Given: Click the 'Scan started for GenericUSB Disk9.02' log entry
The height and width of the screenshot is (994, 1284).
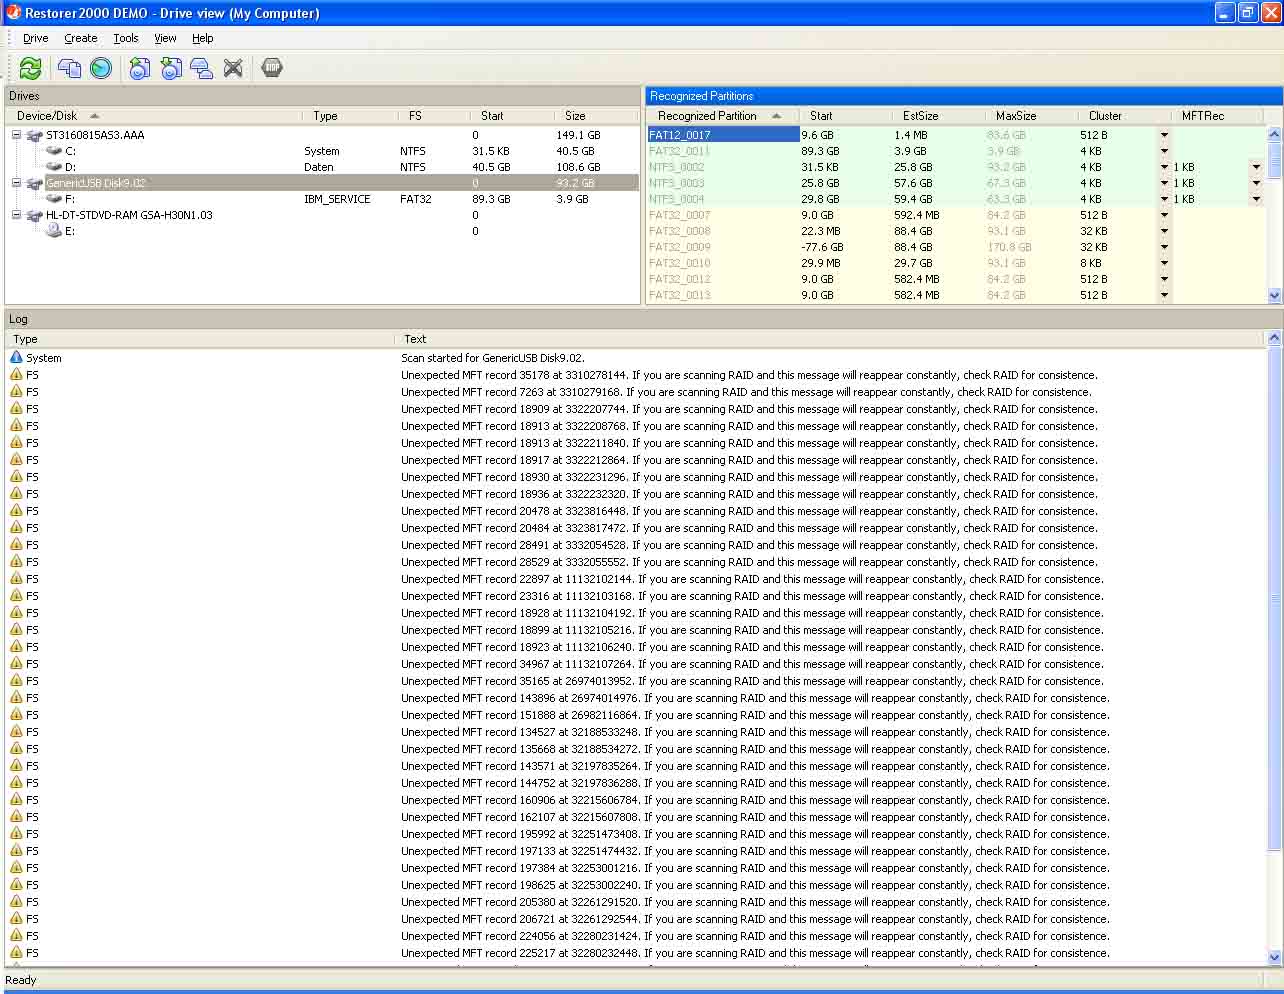Looking at the screenshot, I should pos(493,358).
